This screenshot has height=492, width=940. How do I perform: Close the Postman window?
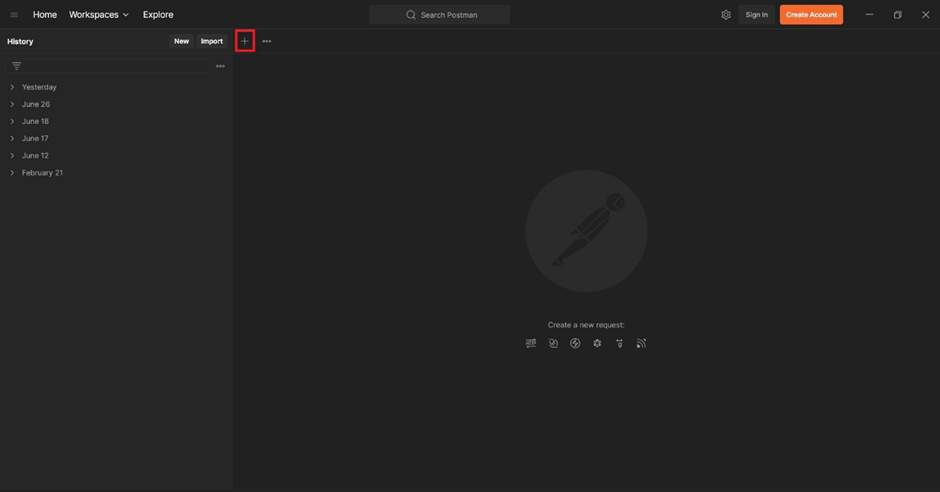click(926, 15)
